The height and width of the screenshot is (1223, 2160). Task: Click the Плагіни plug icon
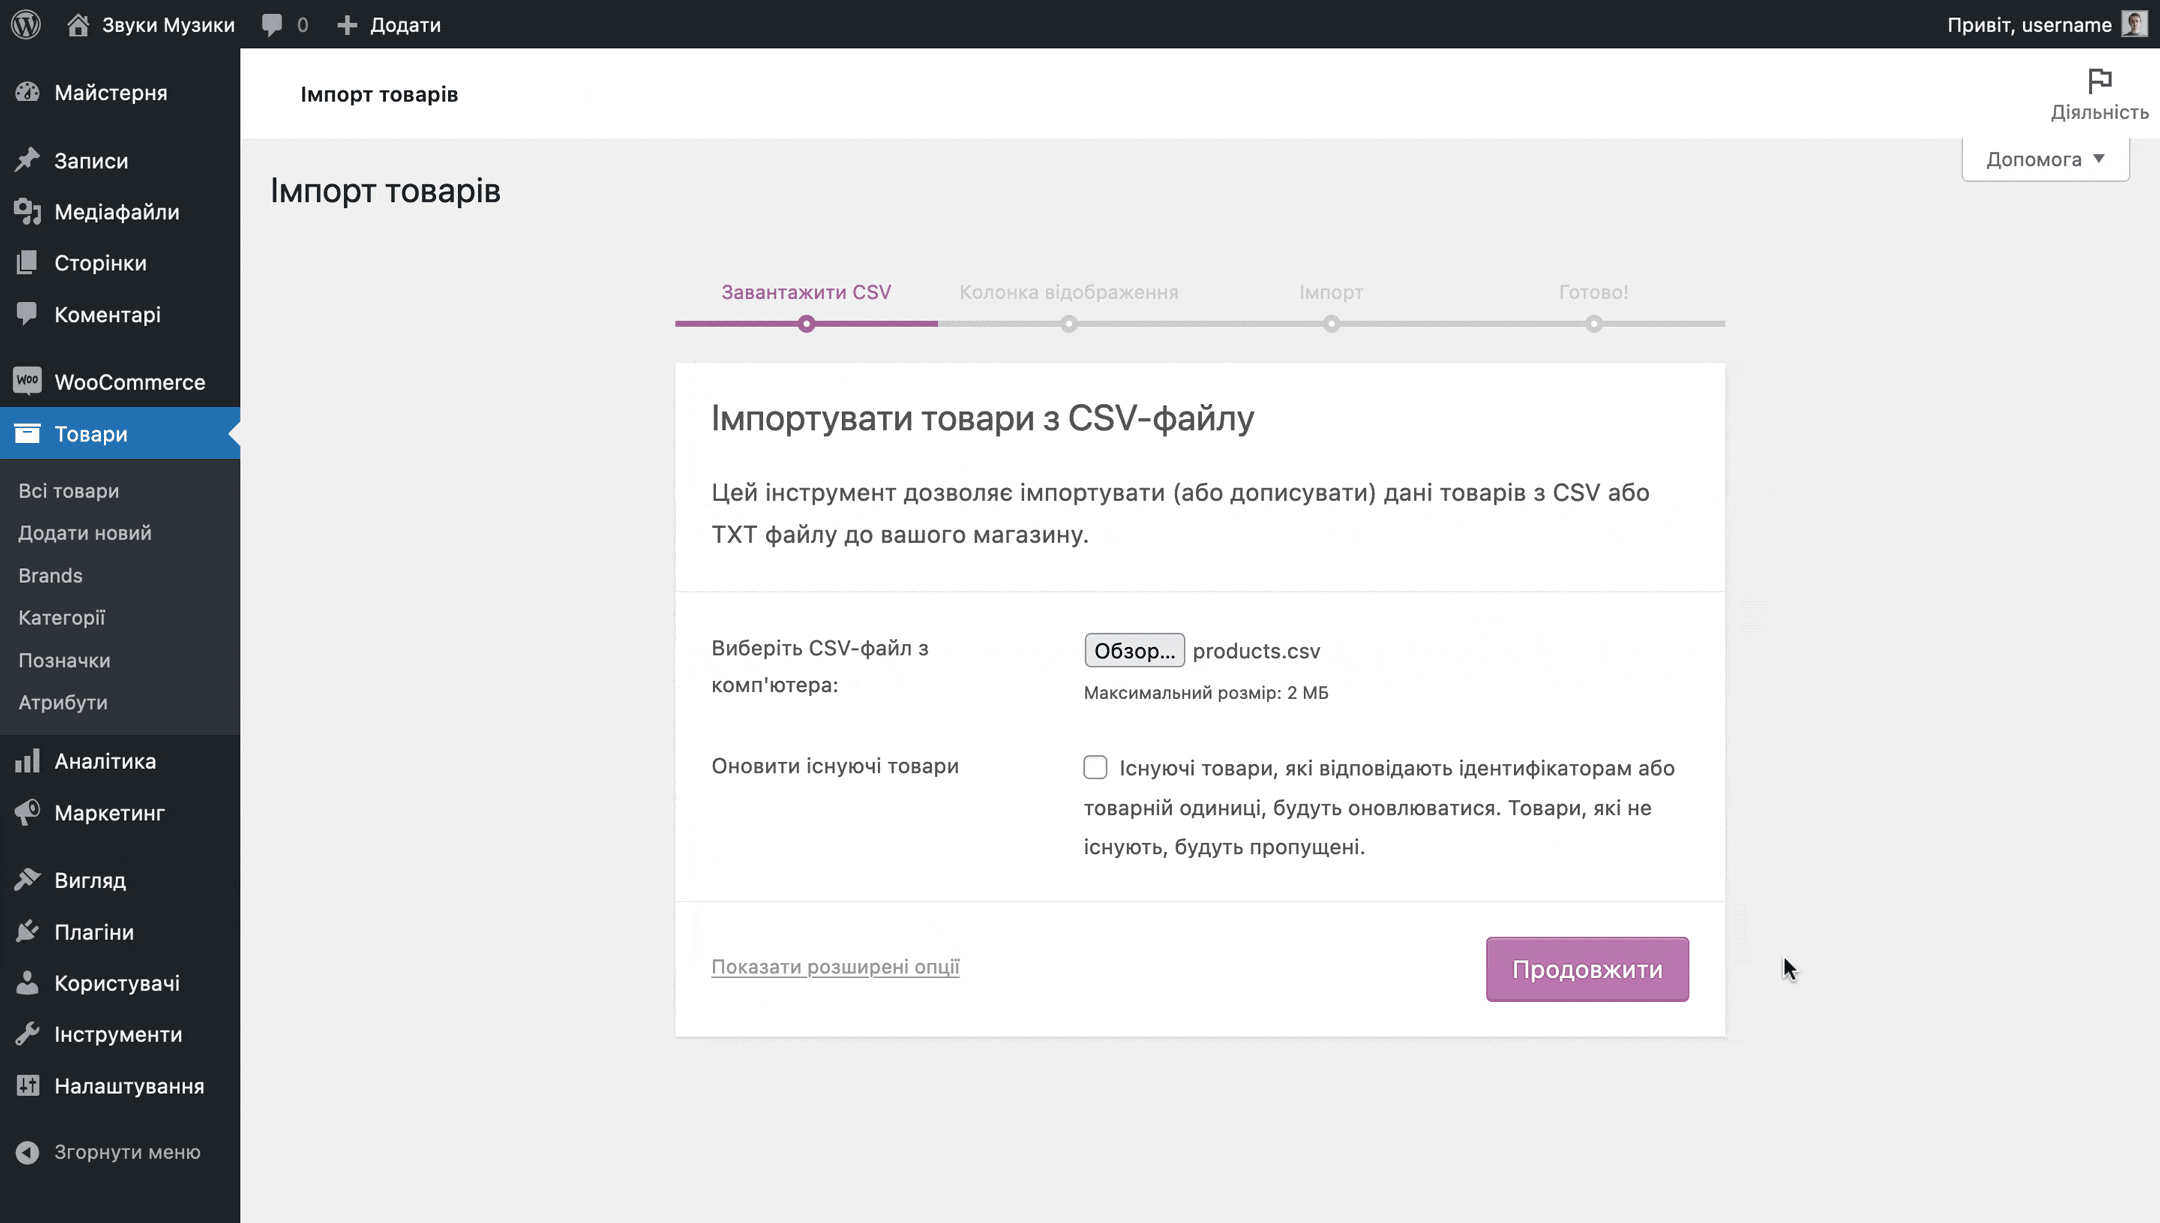click(28, 931)
